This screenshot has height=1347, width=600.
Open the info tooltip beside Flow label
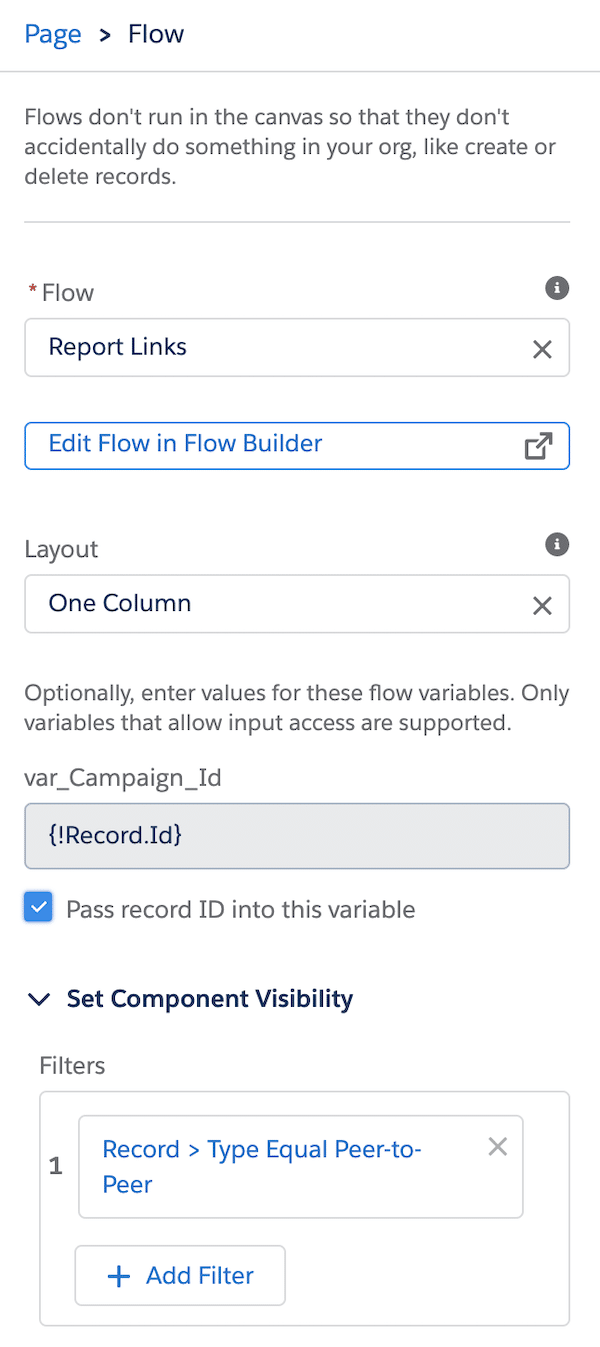click(x=557, y=288)
